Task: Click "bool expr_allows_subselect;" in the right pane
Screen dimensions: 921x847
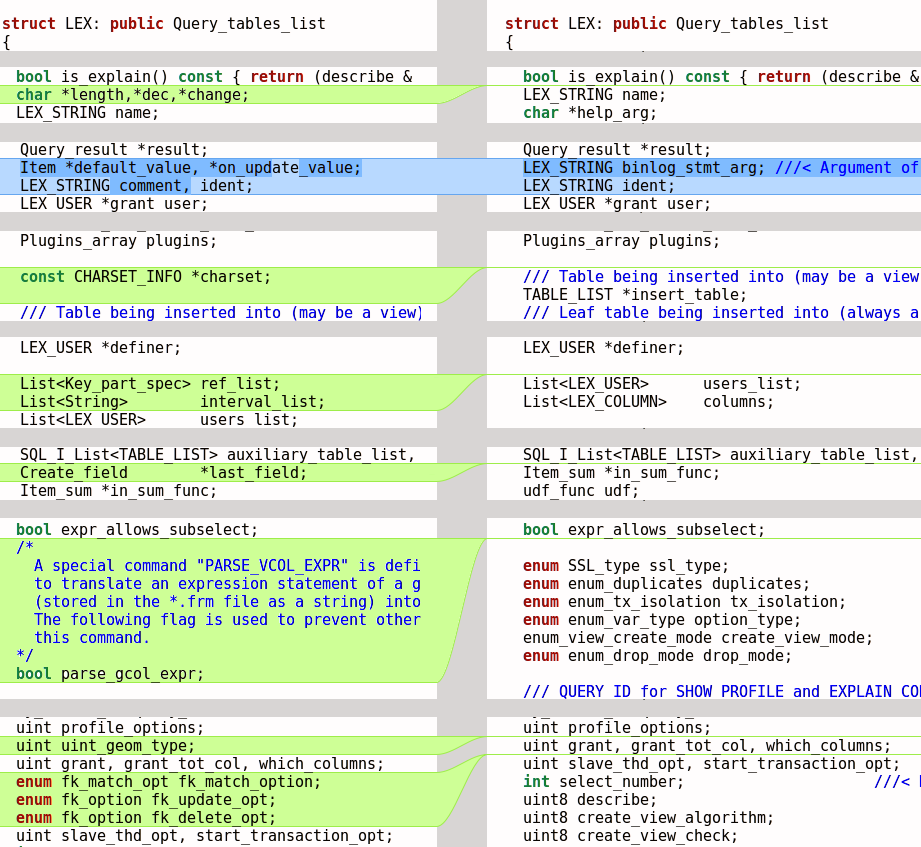Action: [x=644, y=530]
